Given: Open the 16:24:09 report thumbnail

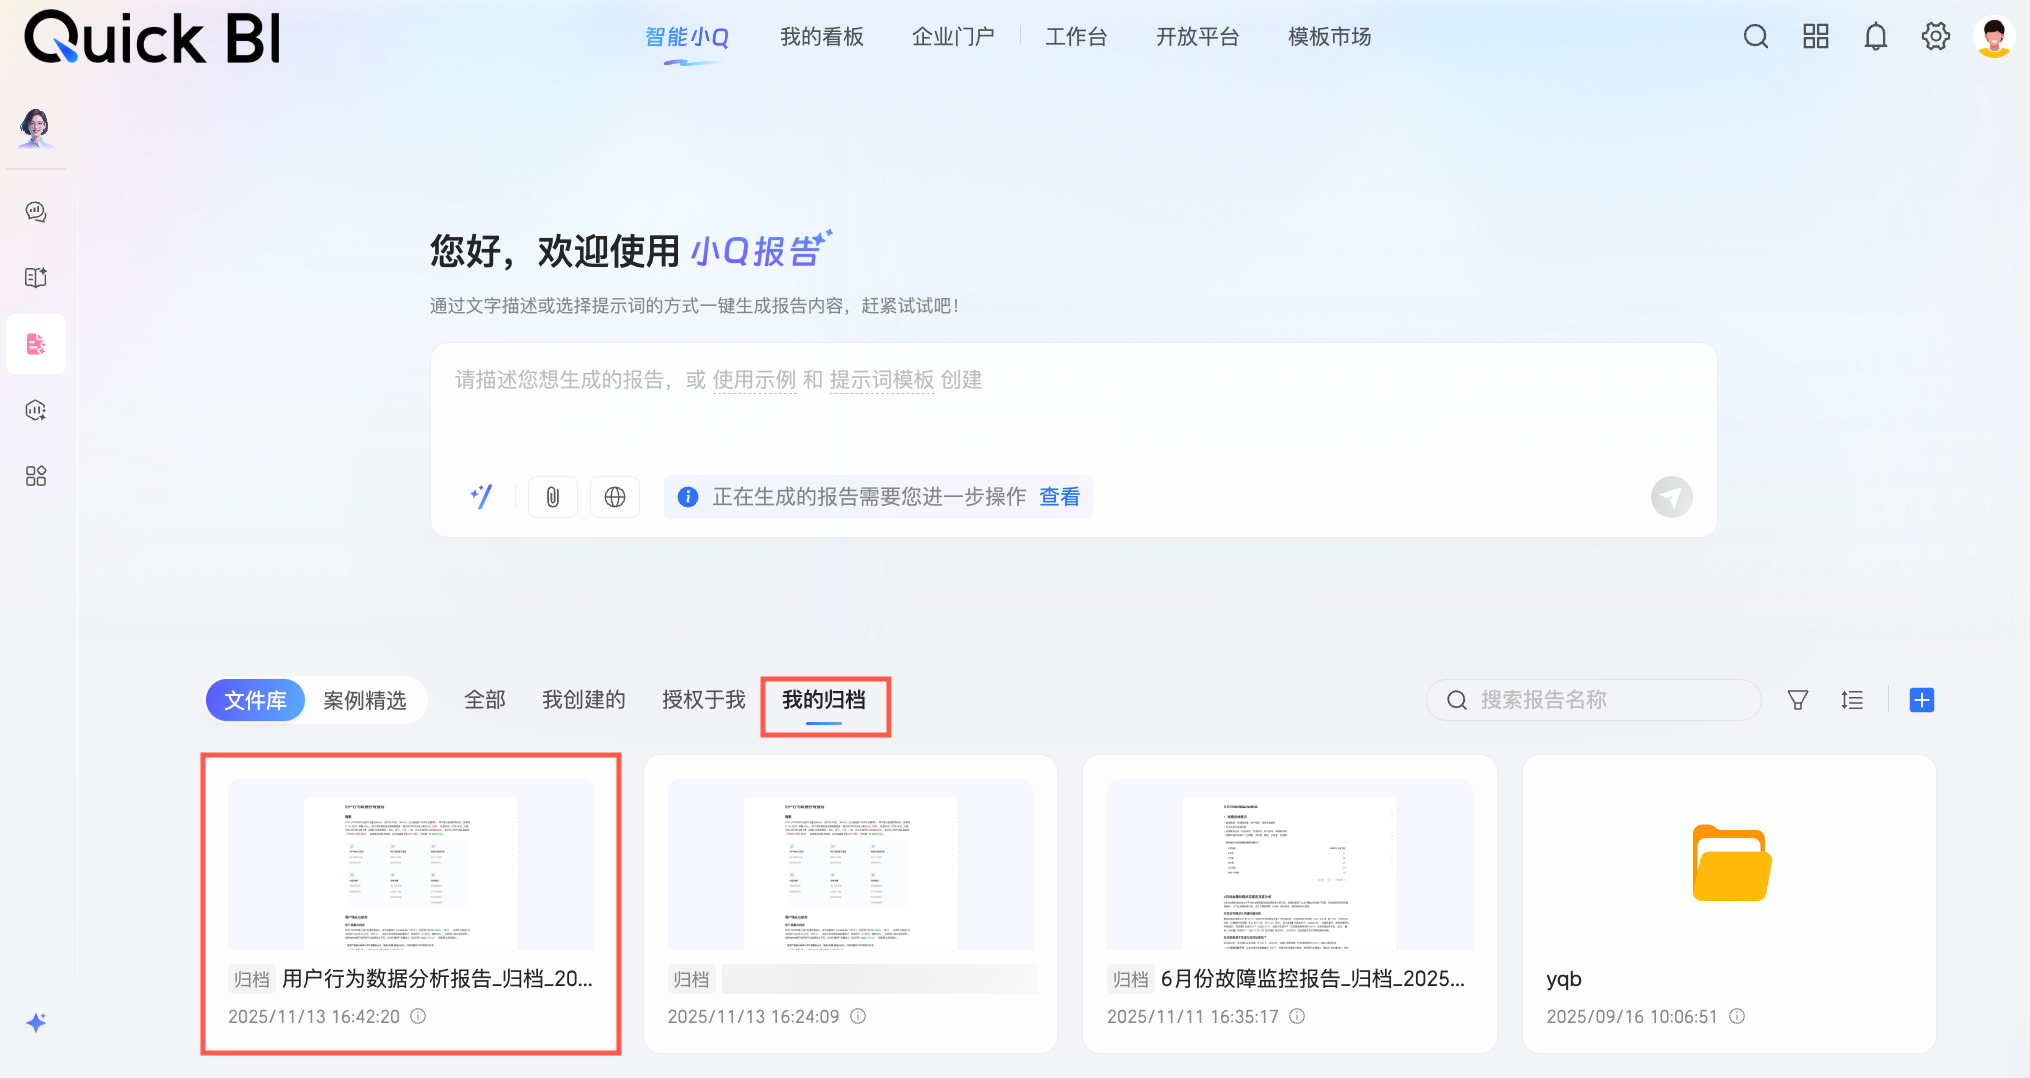Looking at the screenshot, I should tap(850, 864).
